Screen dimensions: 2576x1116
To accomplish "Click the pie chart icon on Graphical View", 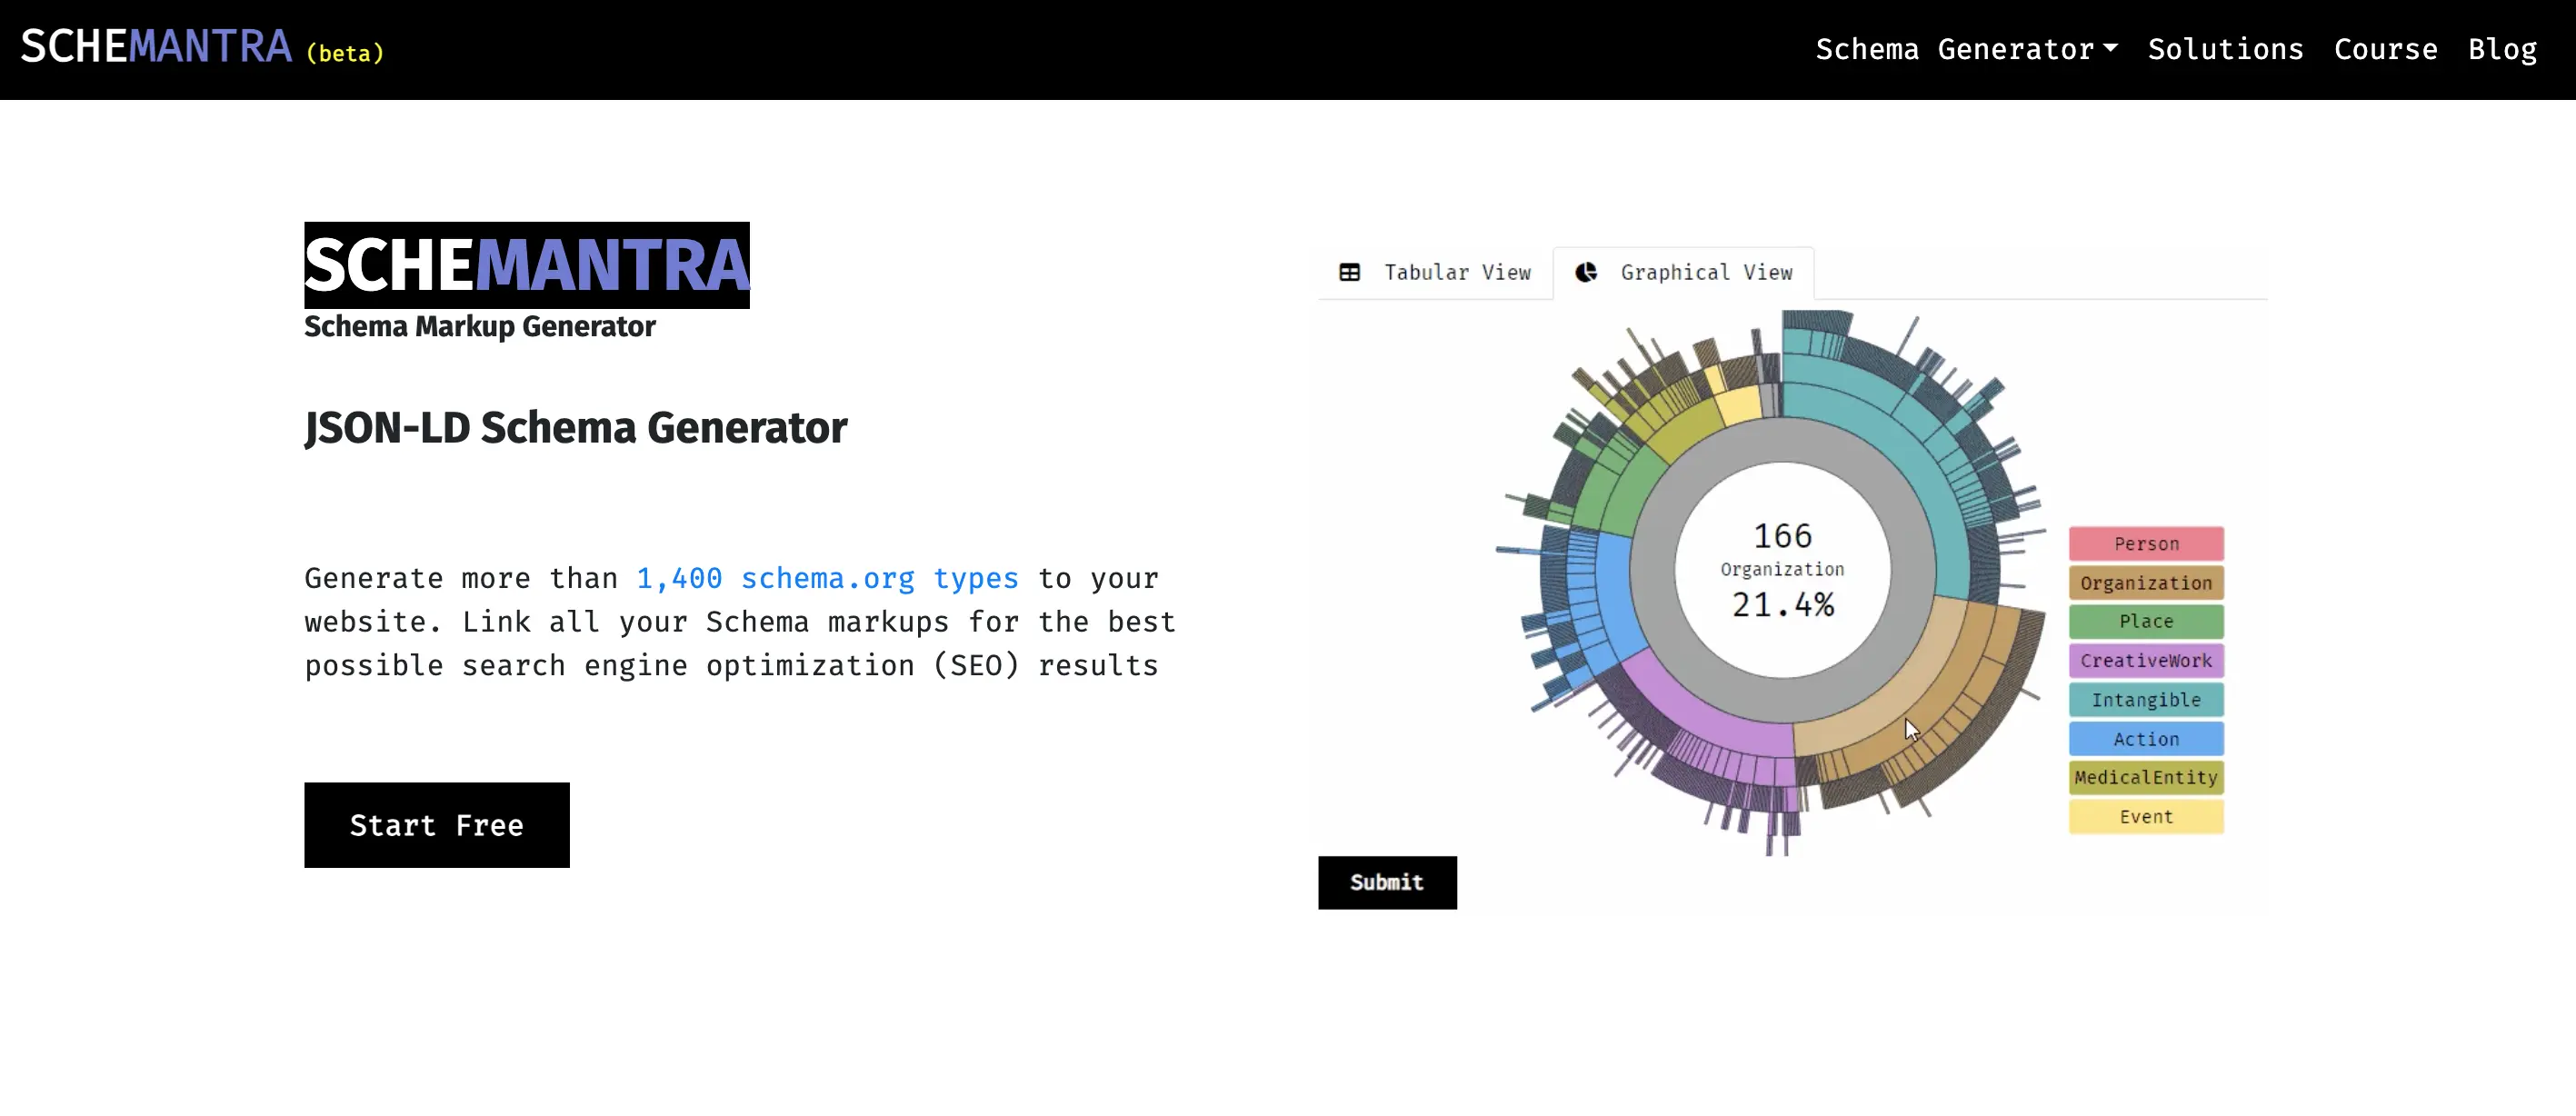I will (1586, 272).
